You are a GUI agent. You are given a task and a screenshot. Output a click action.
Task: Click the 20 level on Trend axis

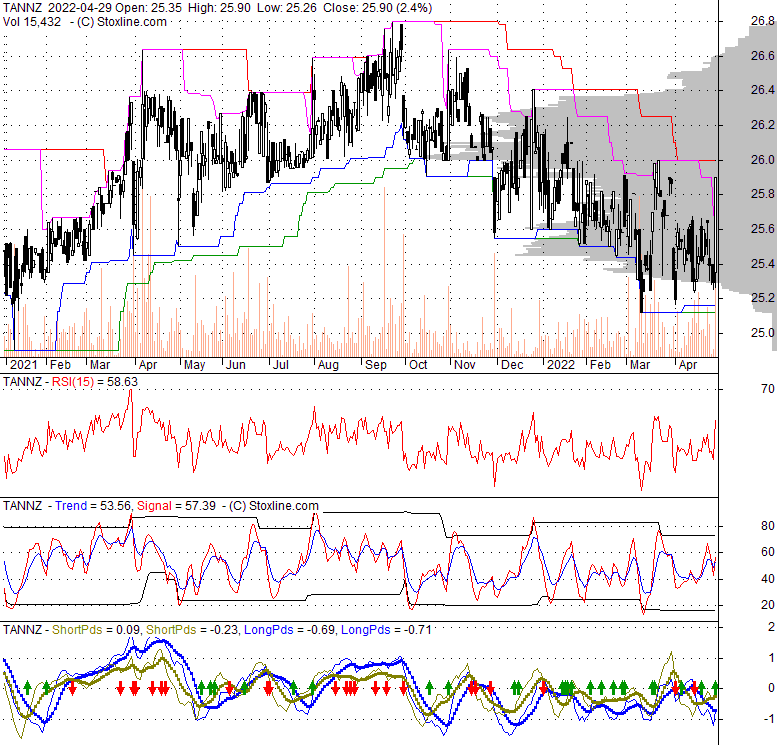click(768, 605)
